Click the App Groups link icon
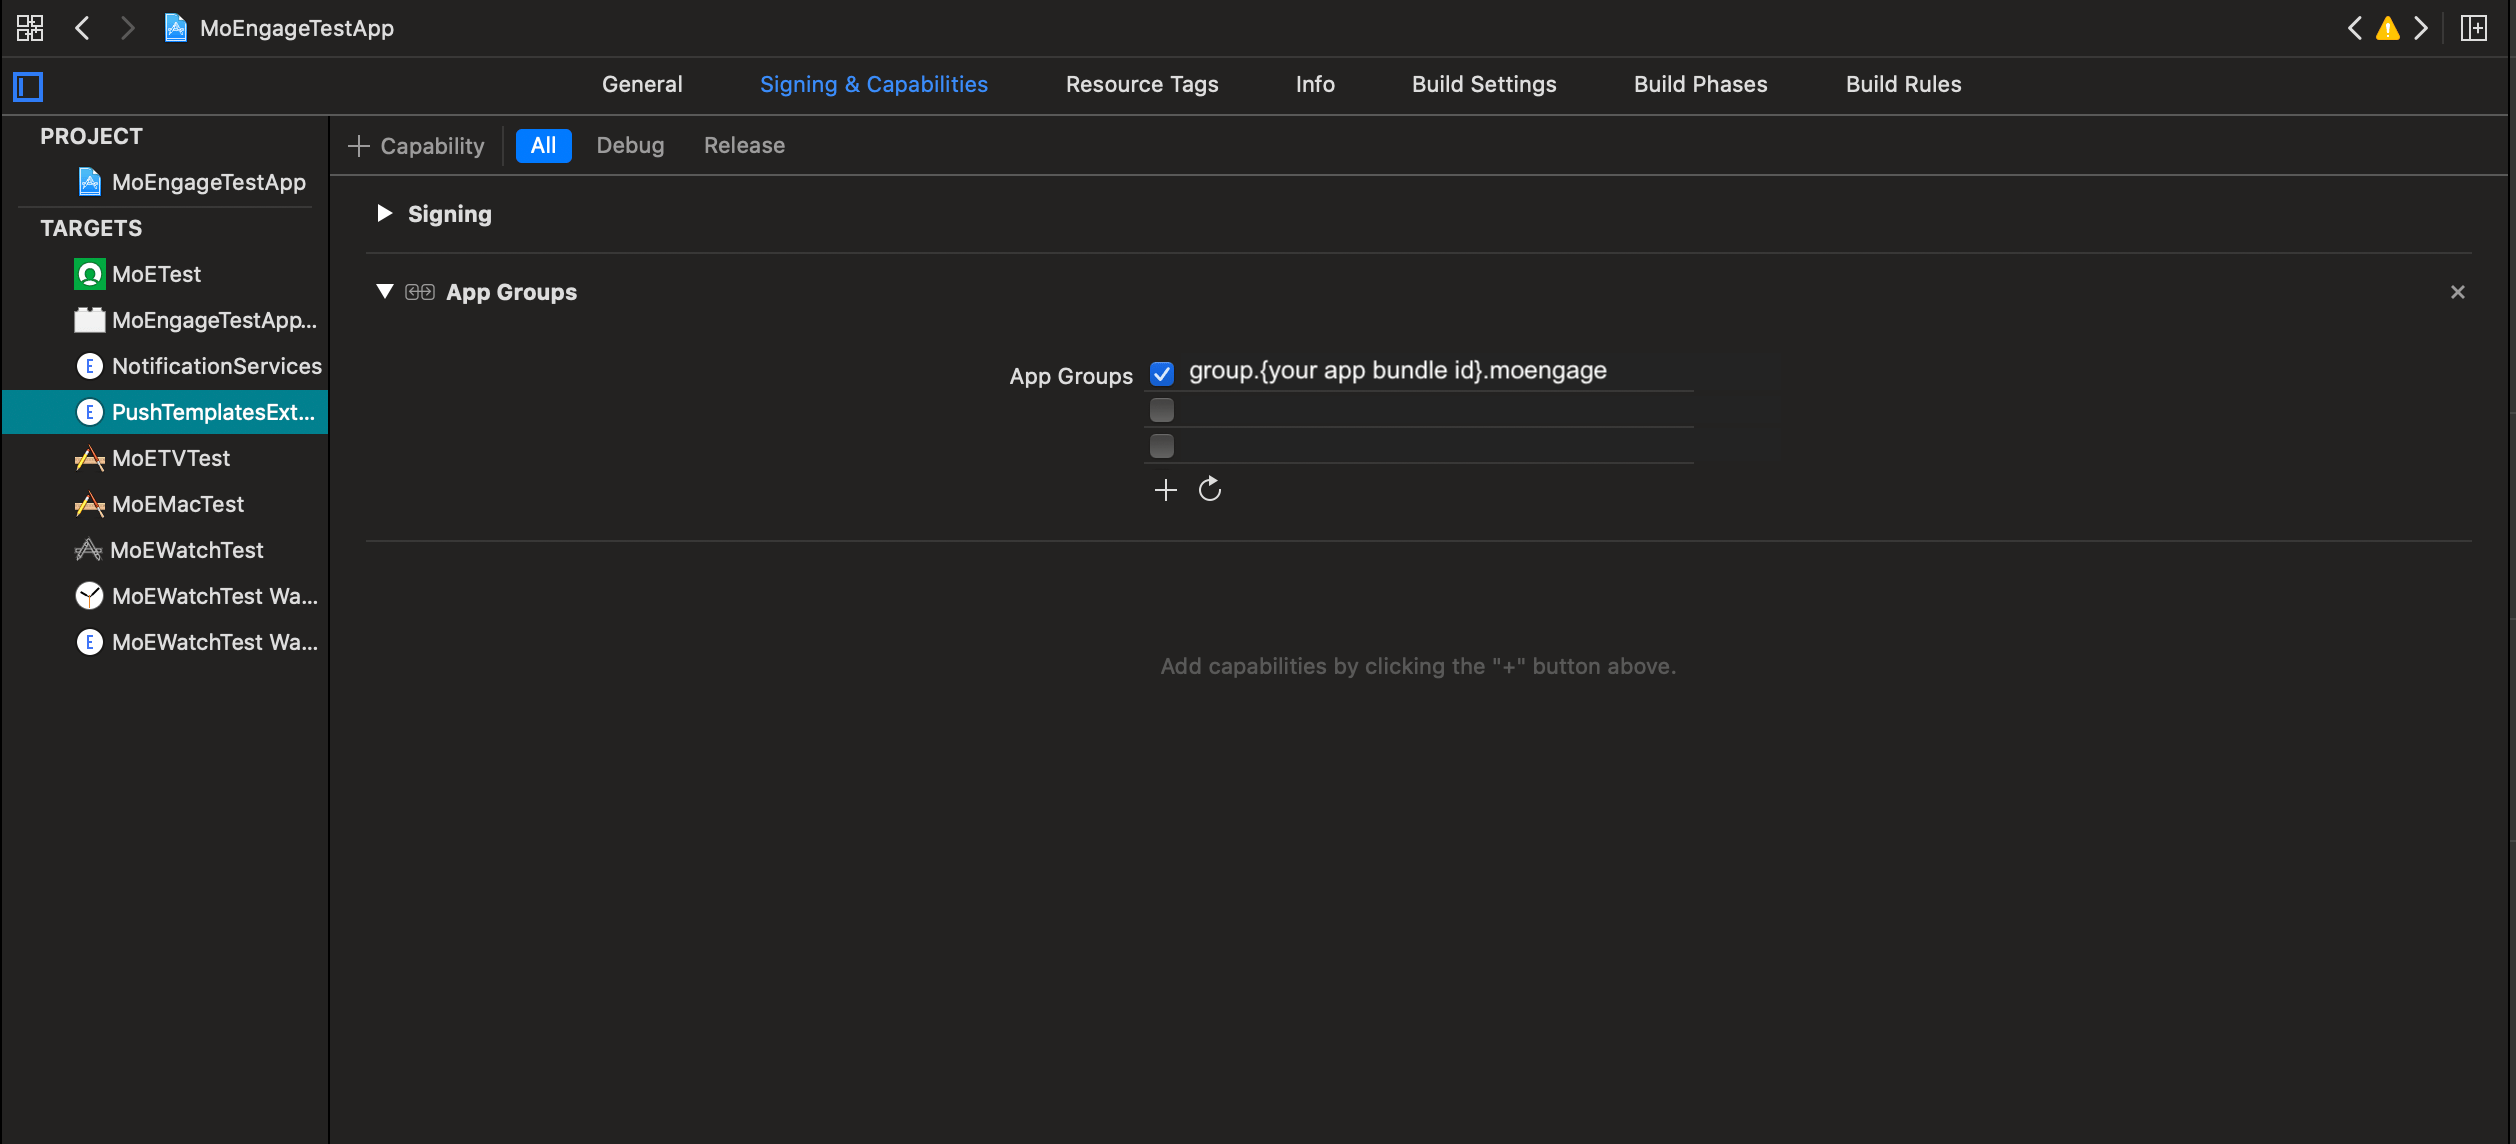Screen dimensions: 2516x1144 (420, 292)
